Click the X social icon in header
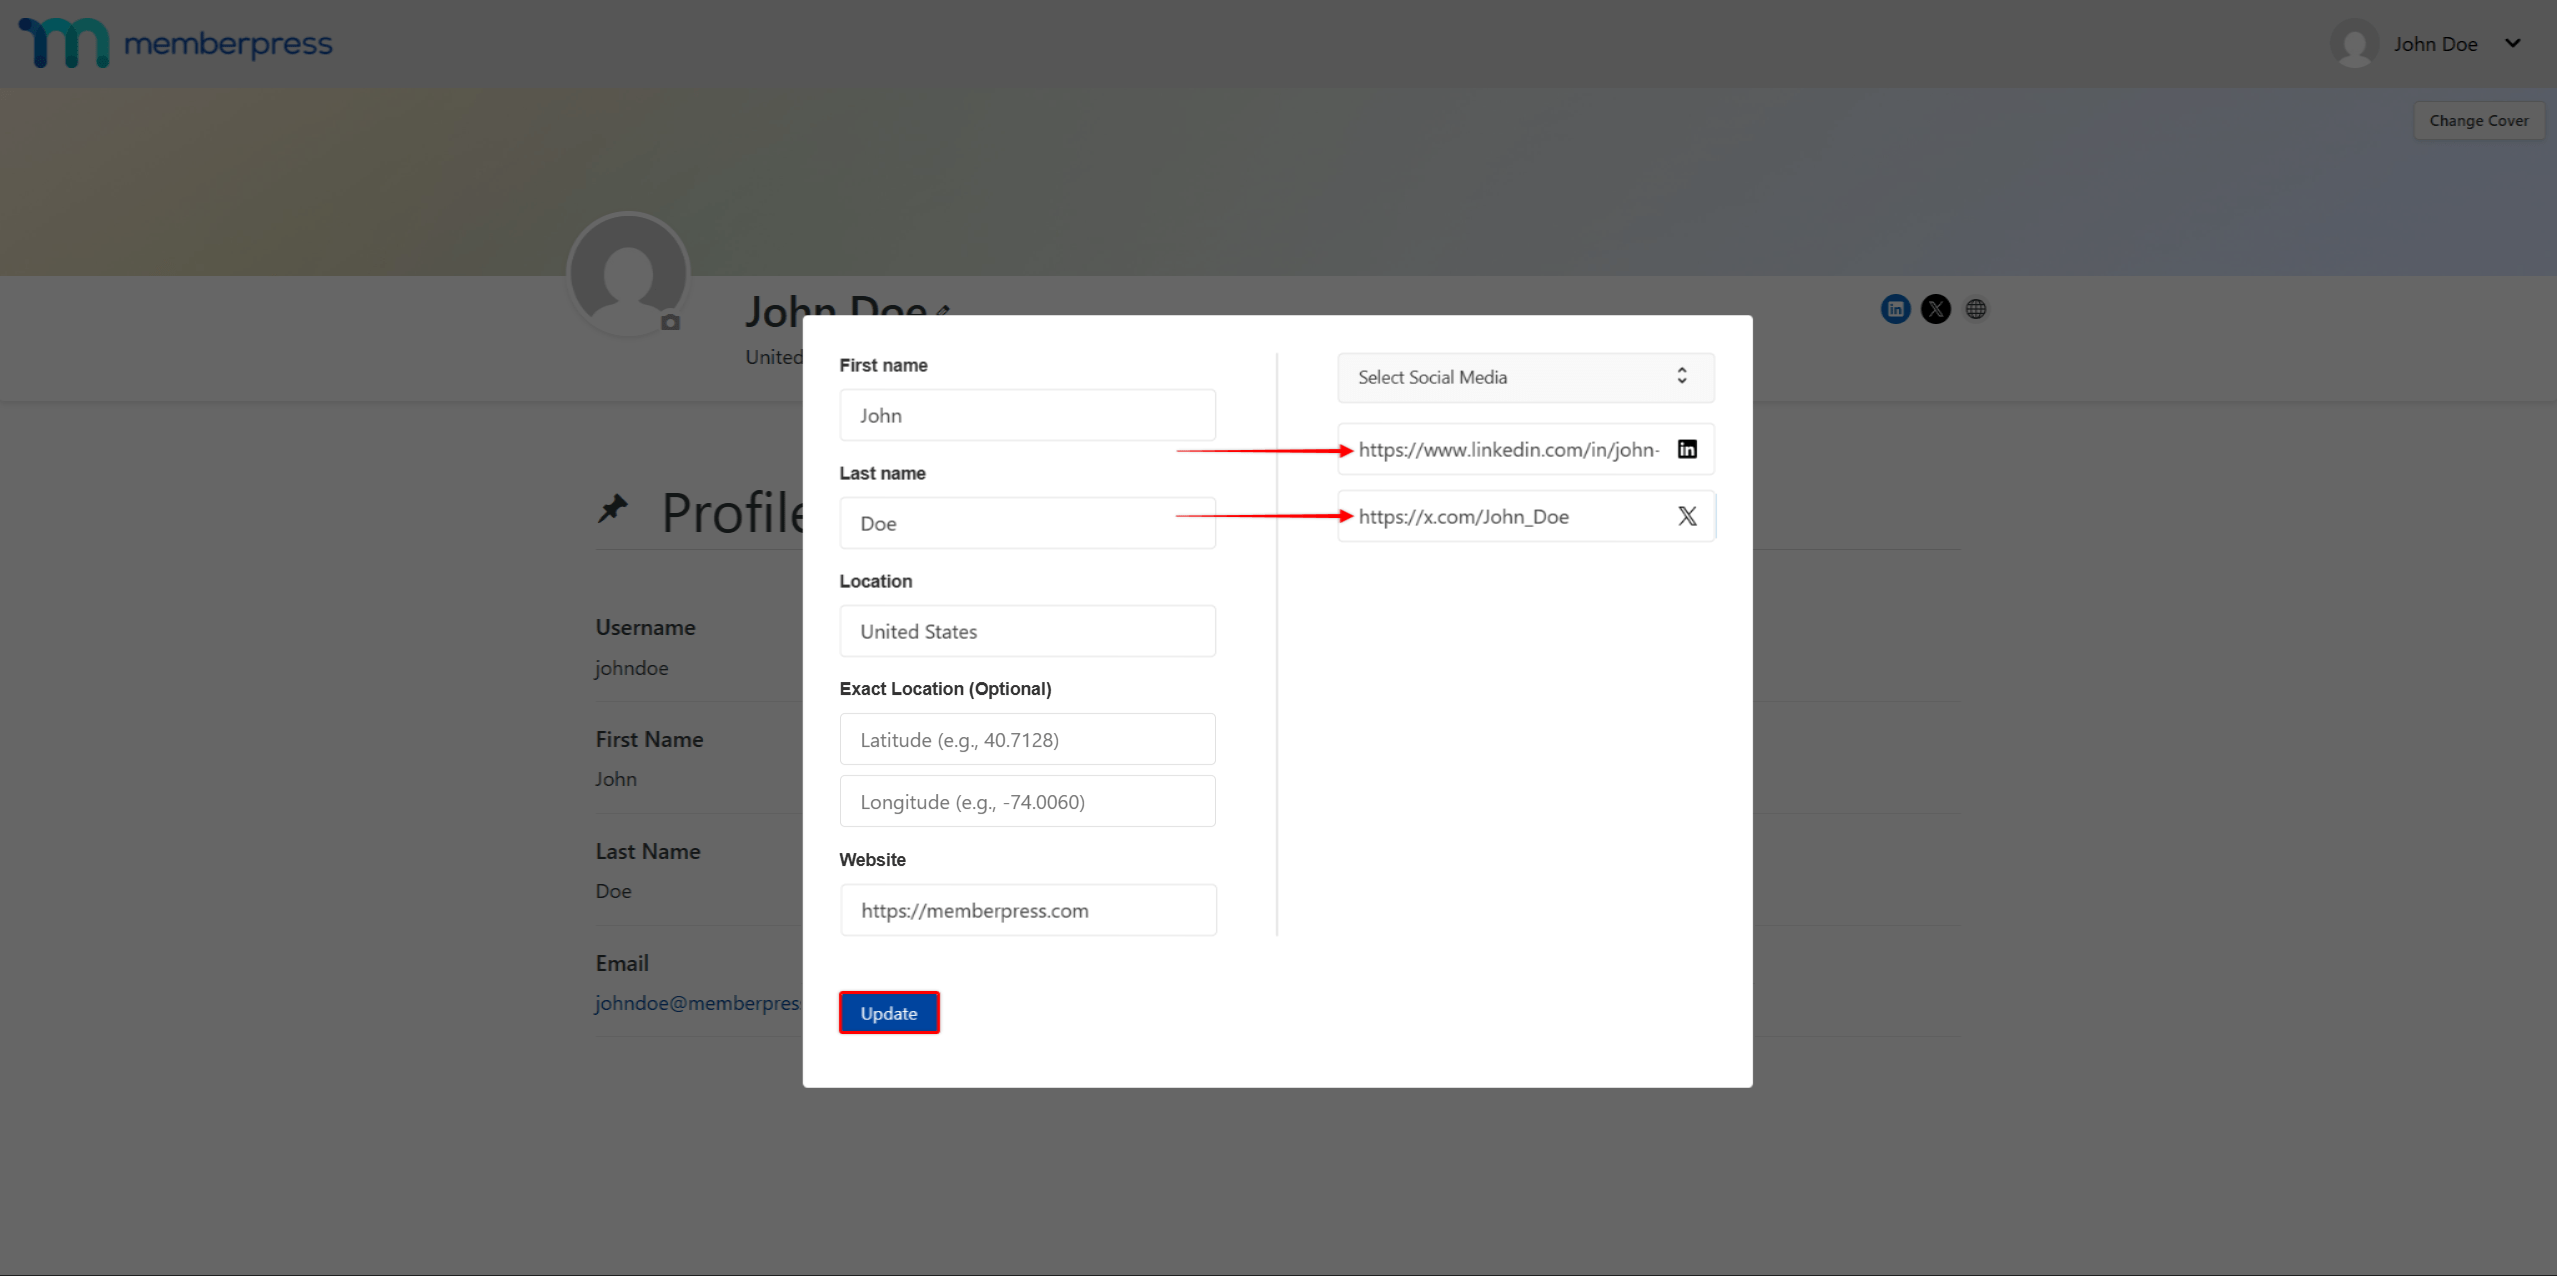Image resolution: width=2557 pixels, height=1276 pixels. [x=1935, y=309]
